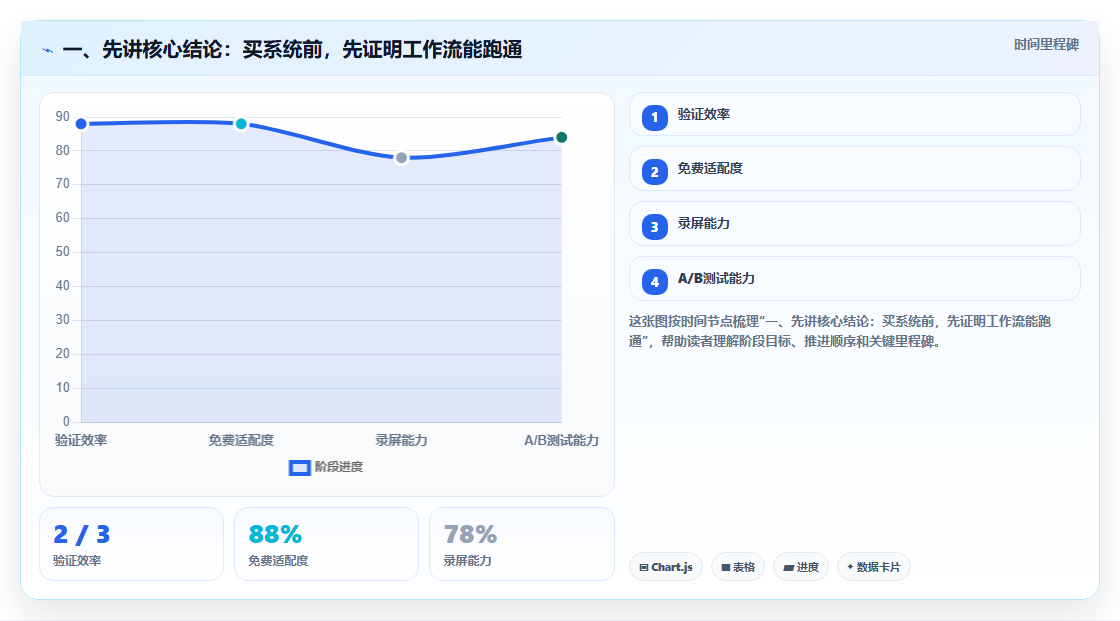
Task: Click the cyan 免费适配度 data point
Action: coord(241,124)
